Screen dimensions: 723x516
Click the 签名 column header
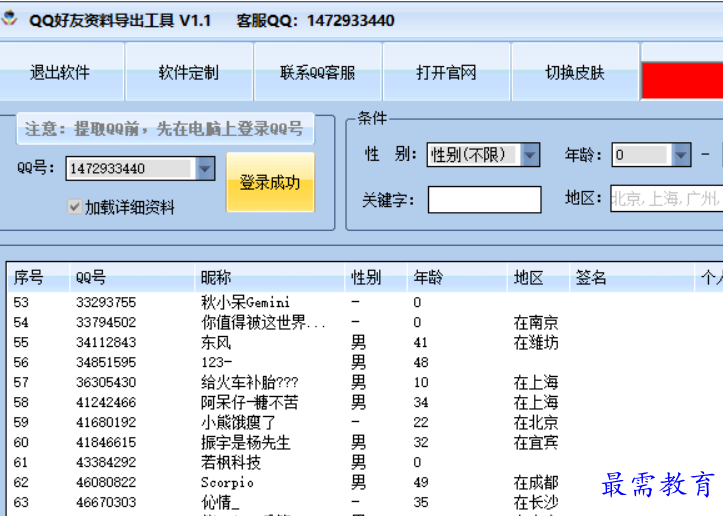pos(632,278)
